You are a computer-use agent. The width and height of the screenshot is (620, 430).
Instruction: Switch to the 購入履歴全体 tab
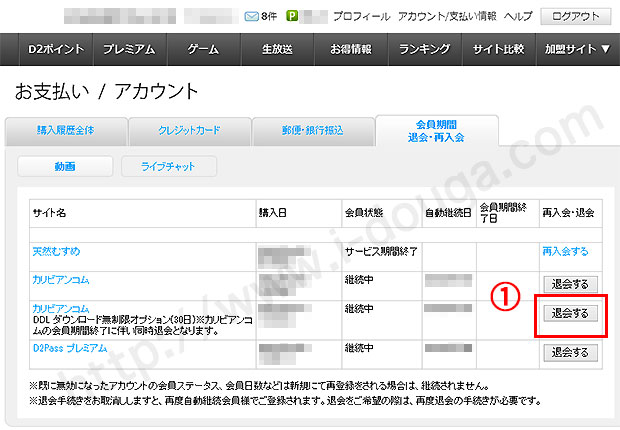[67, 131]
